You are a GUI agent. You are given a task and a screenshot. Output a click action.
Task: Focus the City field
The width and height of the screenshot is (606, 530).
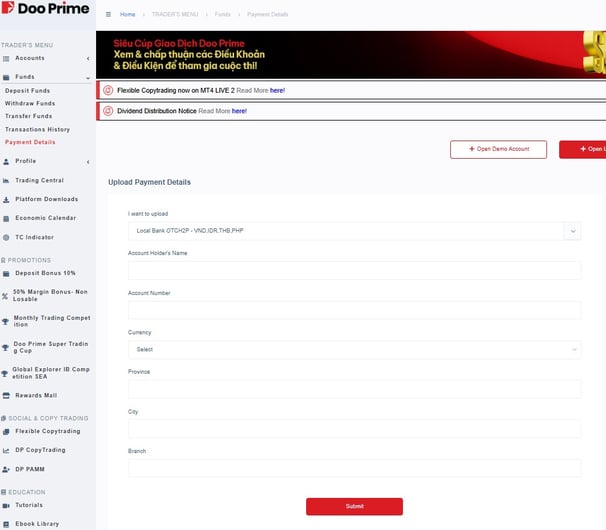[354, 429]
